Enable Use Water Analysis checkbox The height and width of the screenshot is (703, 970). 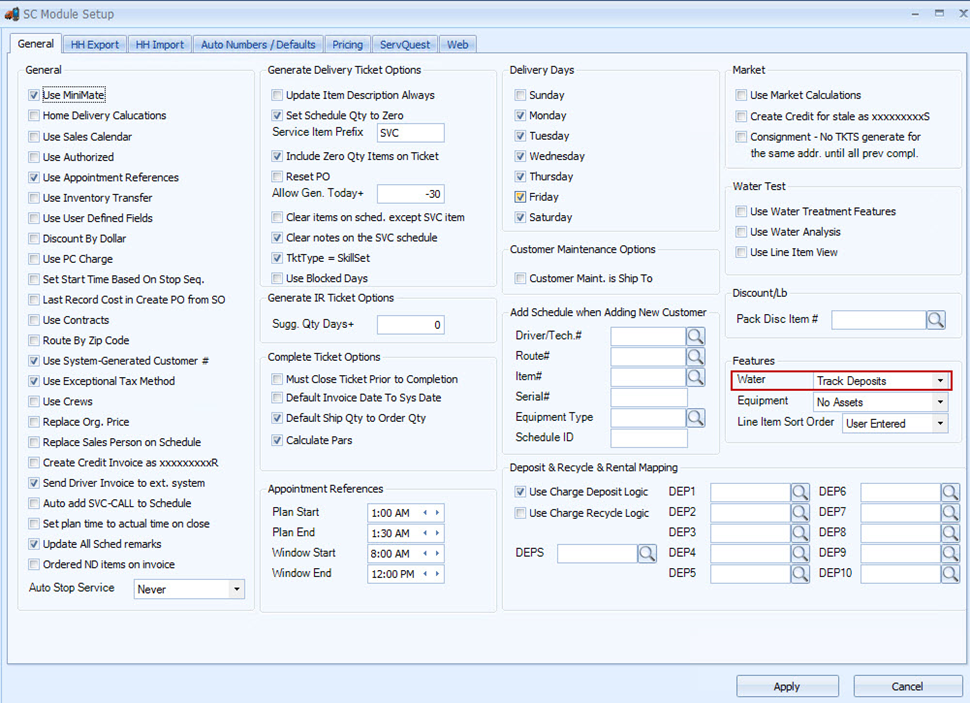[x=741, y=232]
